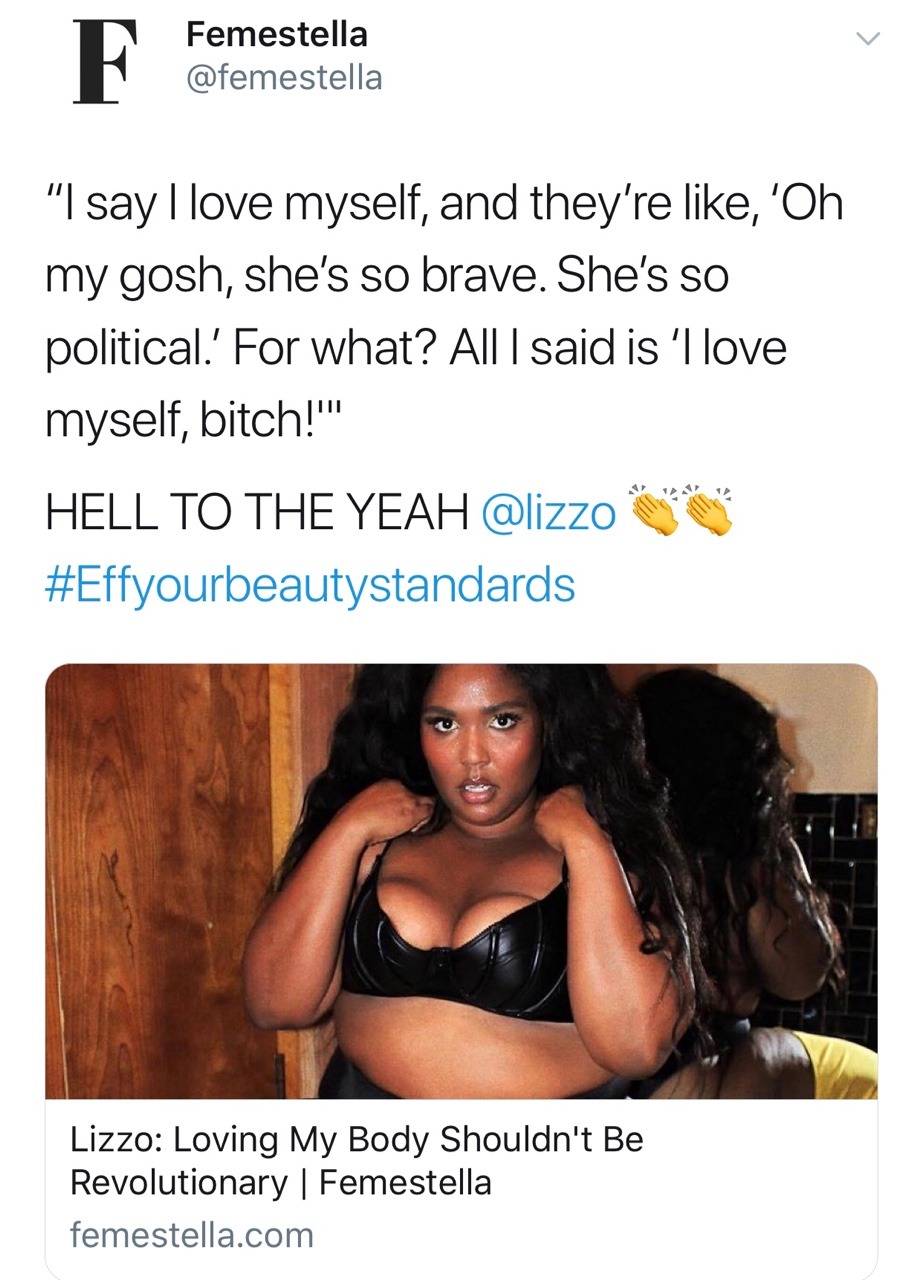923x1280 pixels.
Task: Tap the 'Revolutionary | Femestella' title line
Action: coord(281,1183)
